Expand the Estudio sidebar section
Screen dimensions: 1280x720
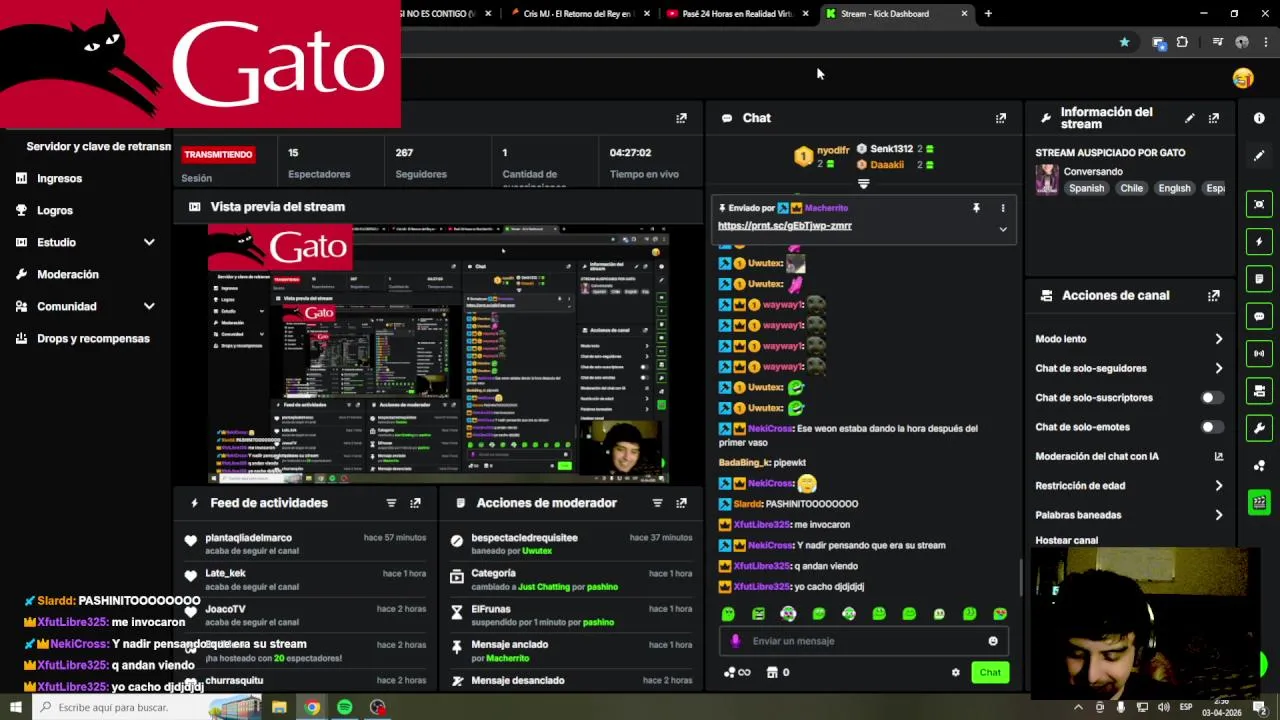(149, 242)
